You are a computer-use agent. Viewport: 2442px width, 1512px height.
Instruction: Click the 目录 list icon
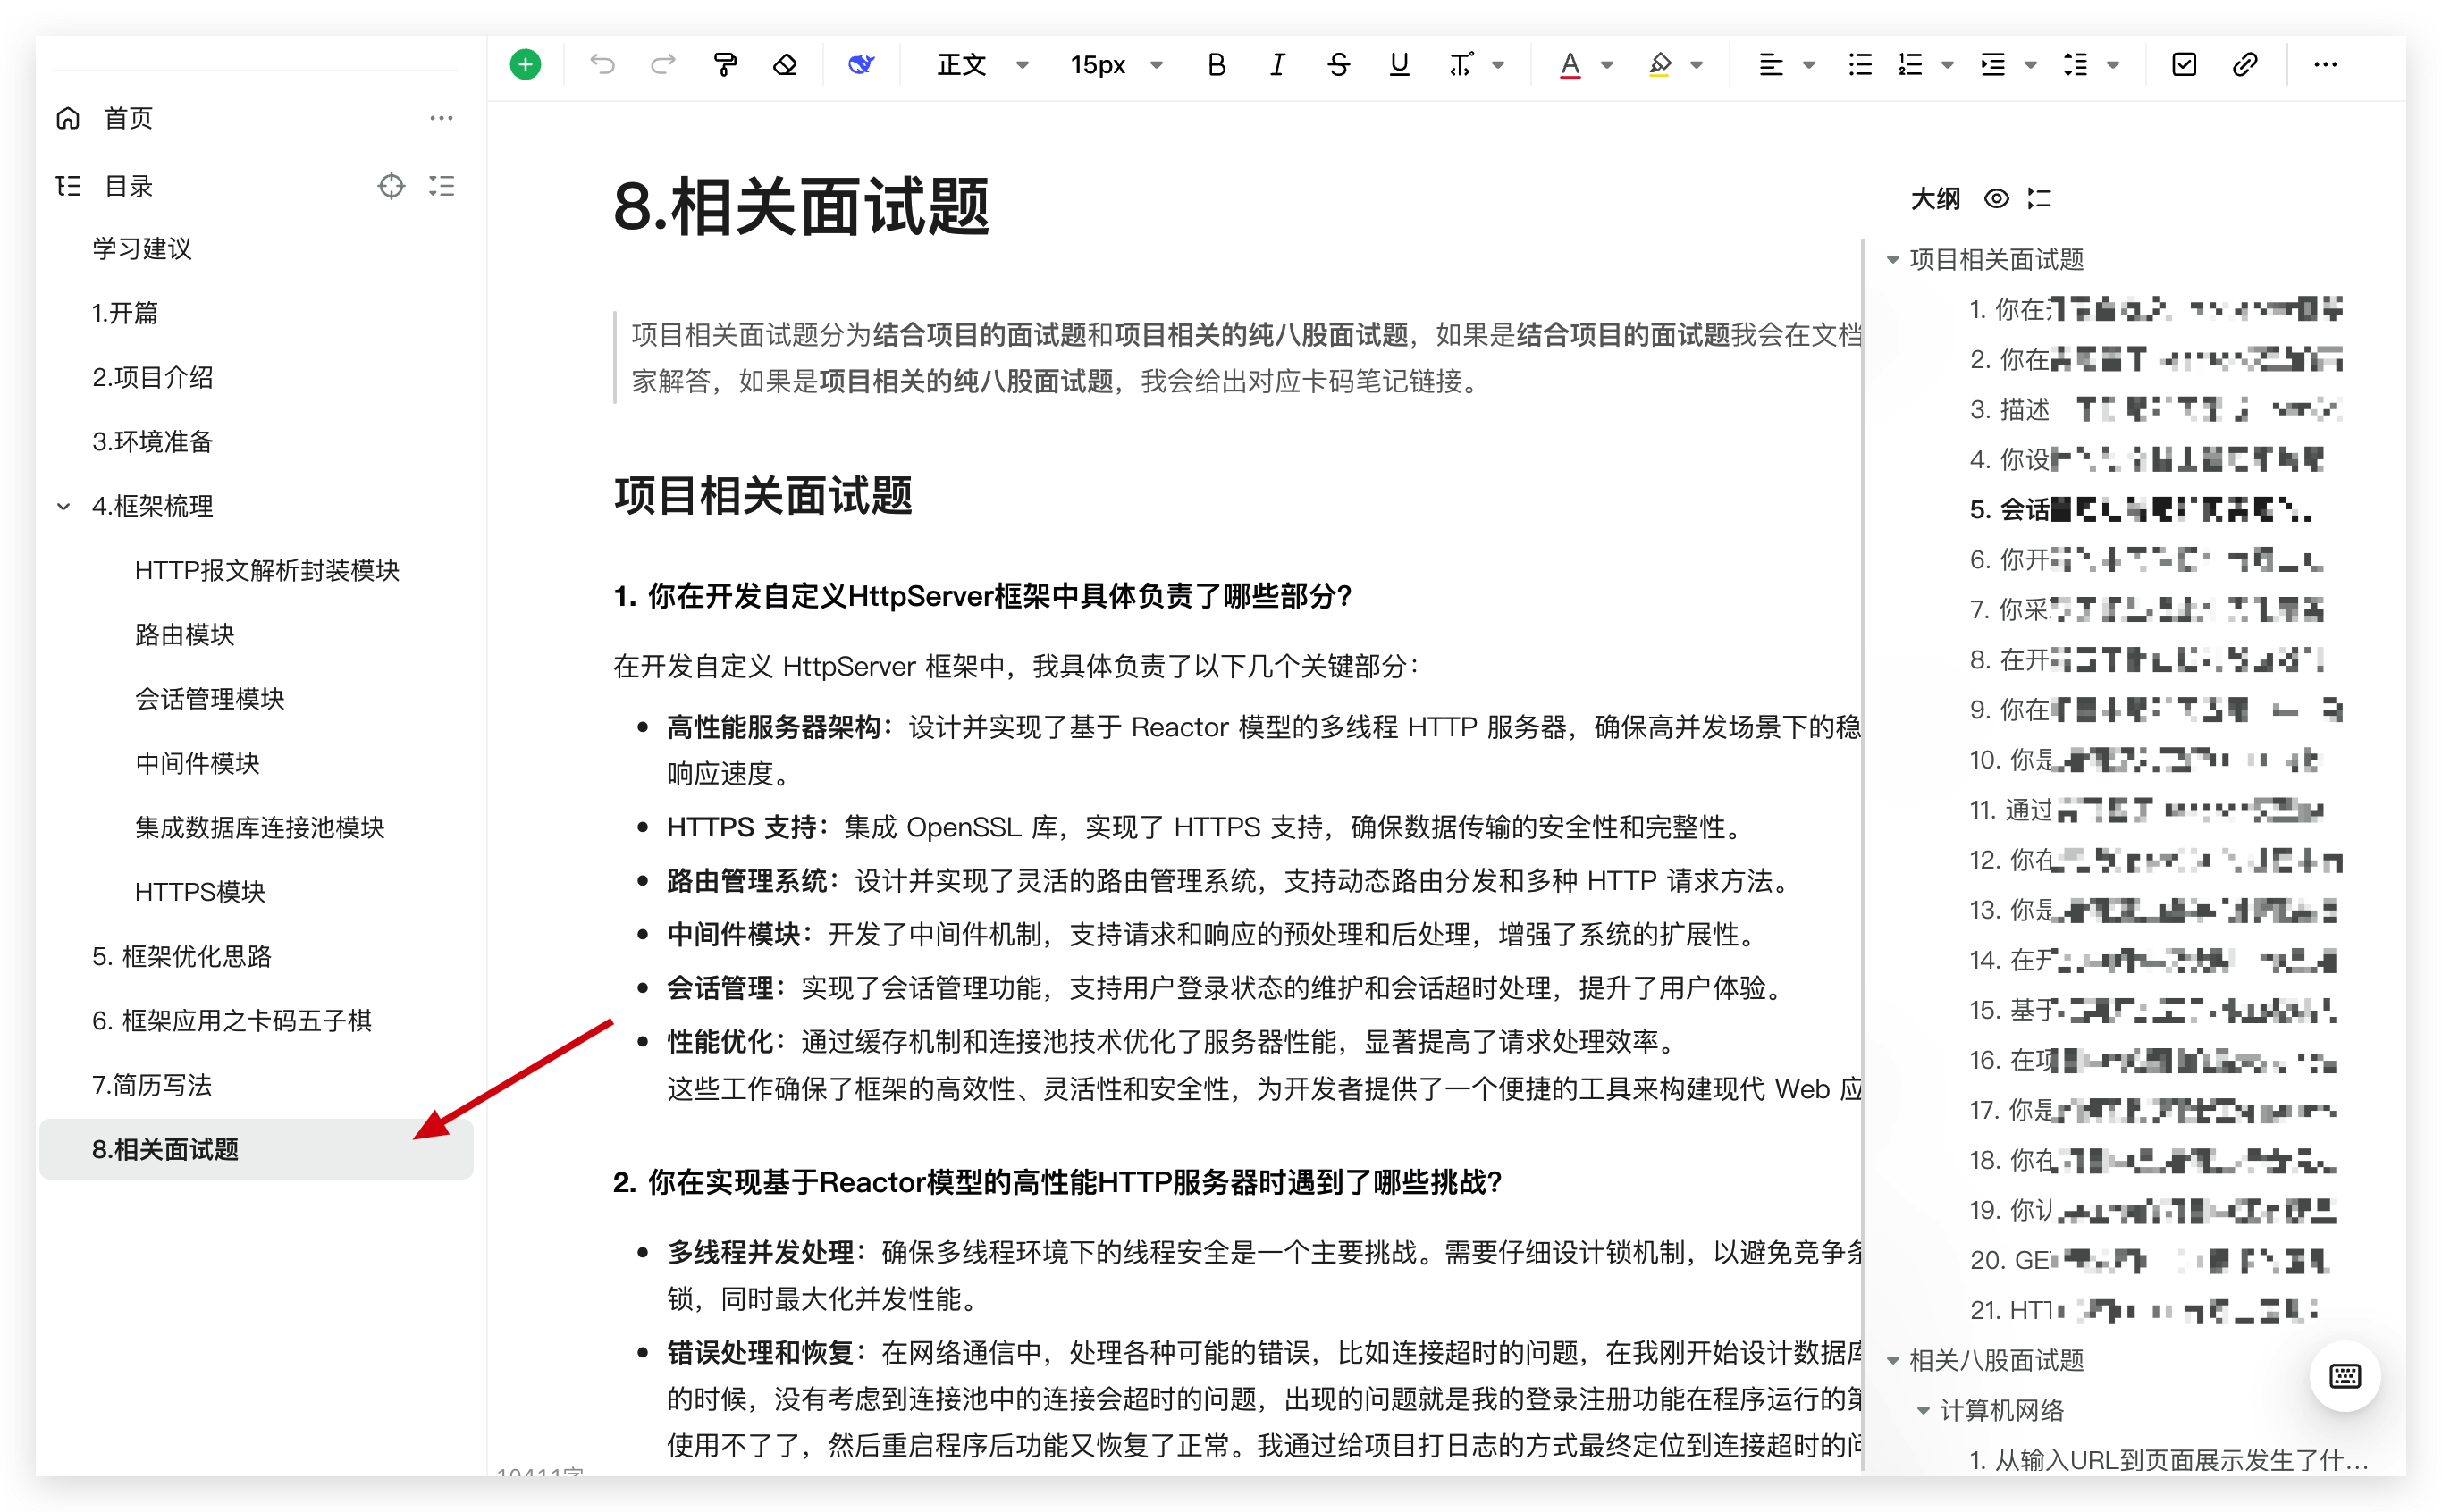(x=68, y=186)
